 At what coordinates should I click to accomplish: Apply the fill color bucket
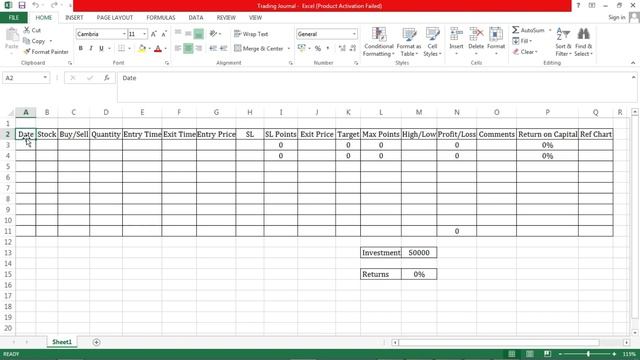142,49
